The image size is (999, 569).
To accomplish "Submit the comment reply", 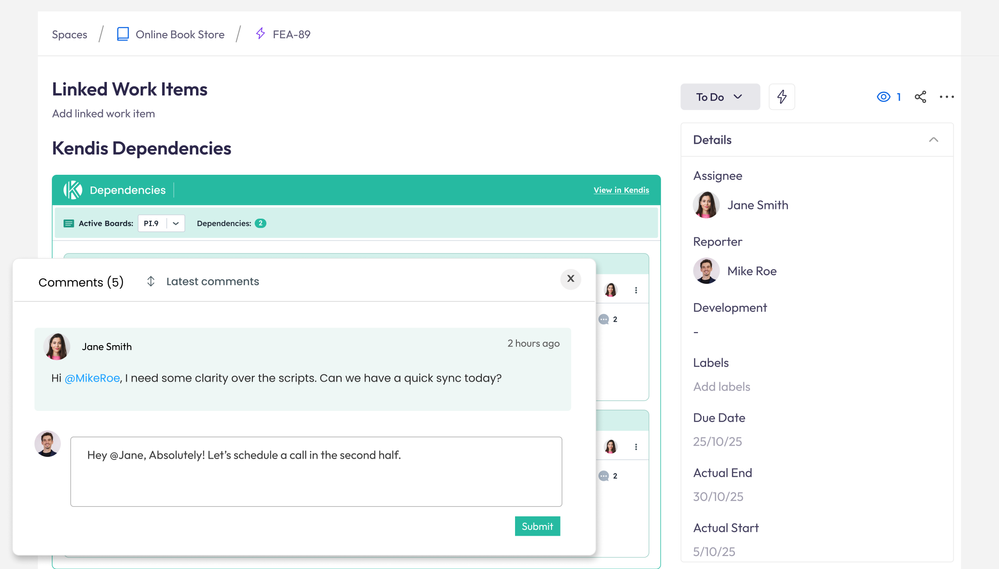I will (537, 526).
